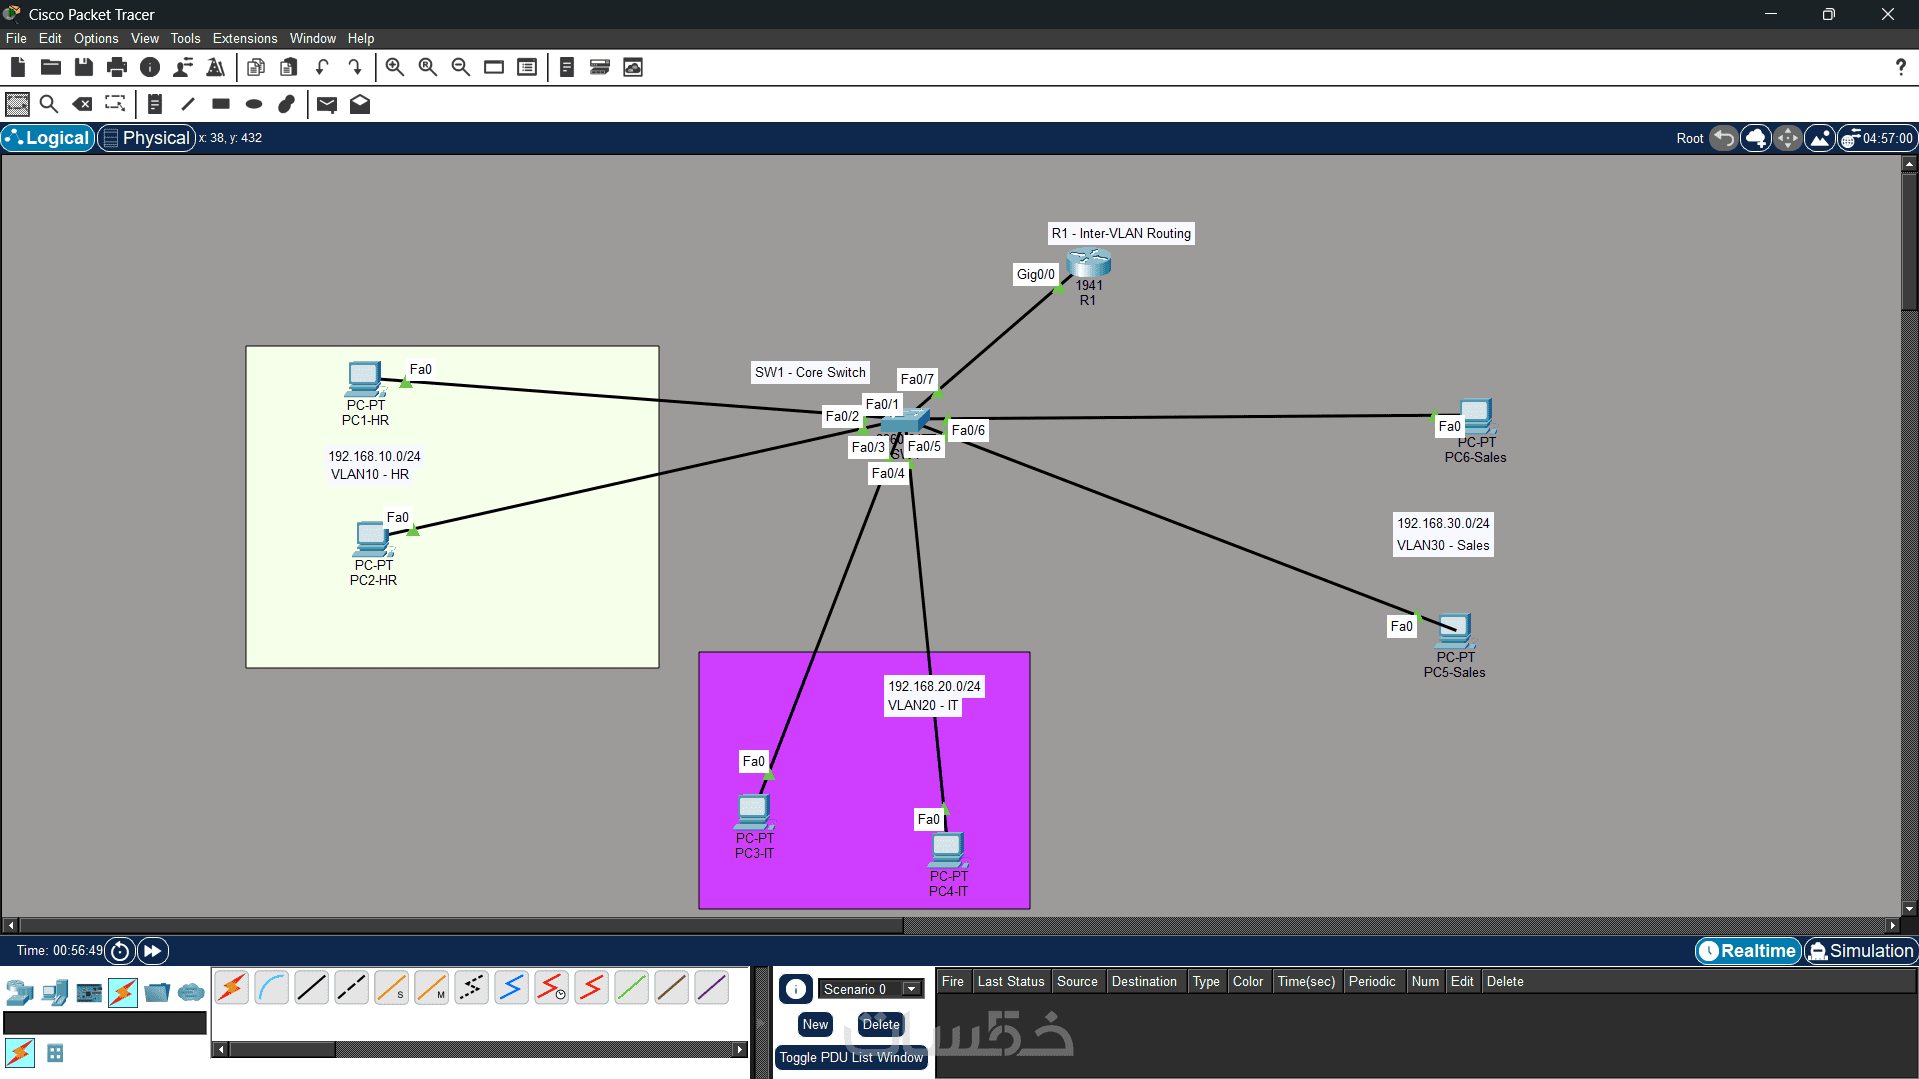Click the Add Simple PDU envelope icon
1919x1079 pixels.
pyautogui.click(x=327, y=104)
